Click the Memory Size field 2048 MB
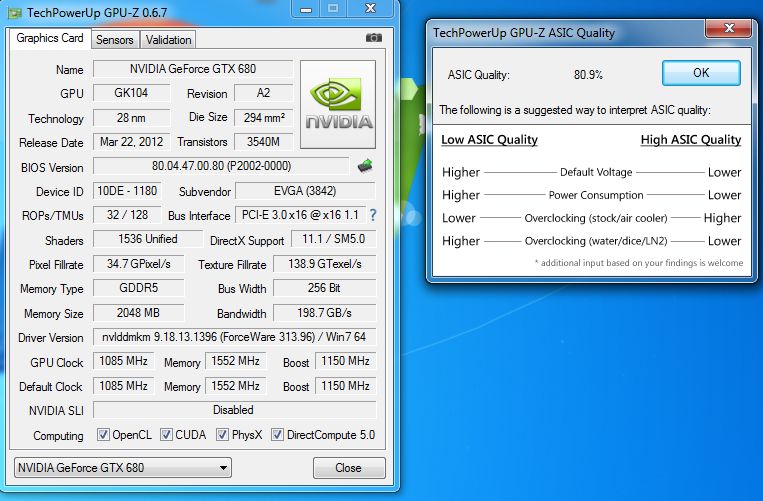This screenshot has width=763, height=501. [x=139, y=313]
